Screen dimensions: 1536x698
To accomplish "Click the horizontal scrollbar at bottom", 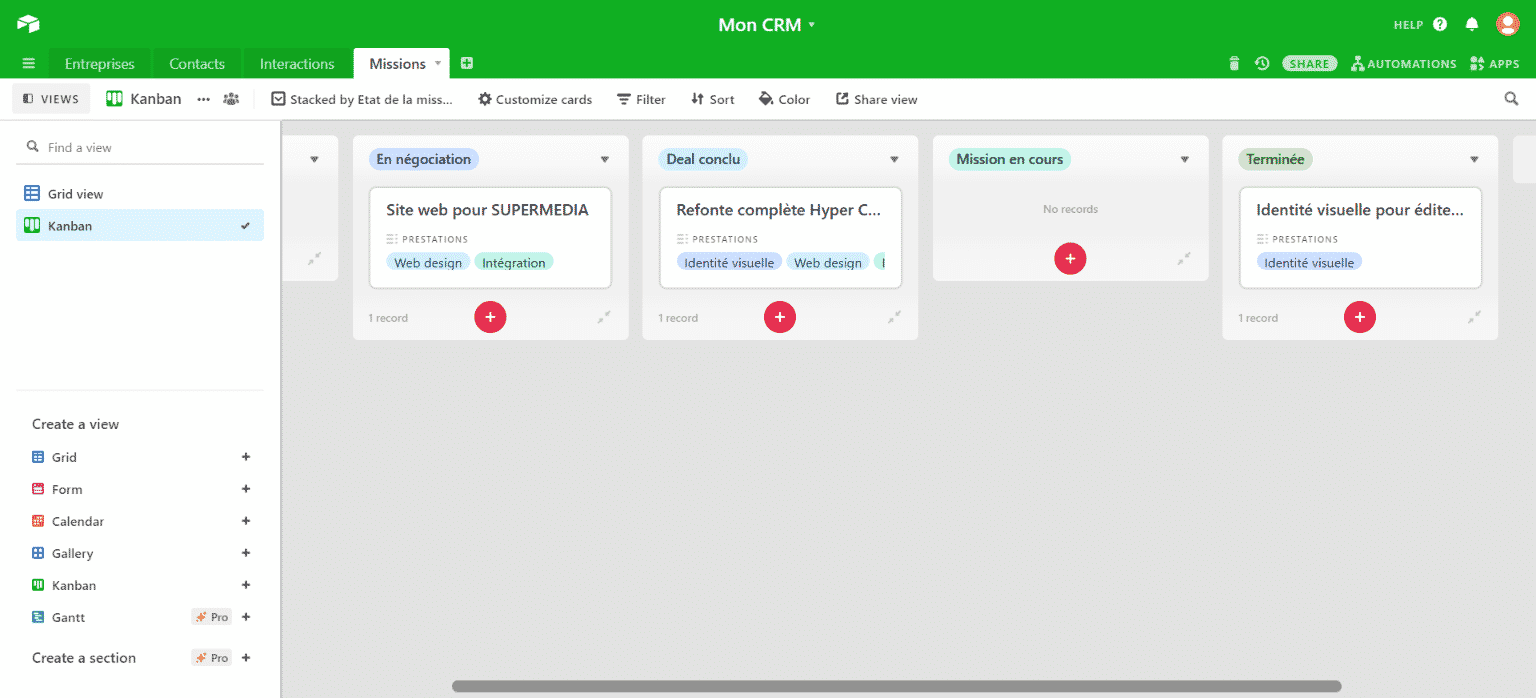I will [896, 687].
